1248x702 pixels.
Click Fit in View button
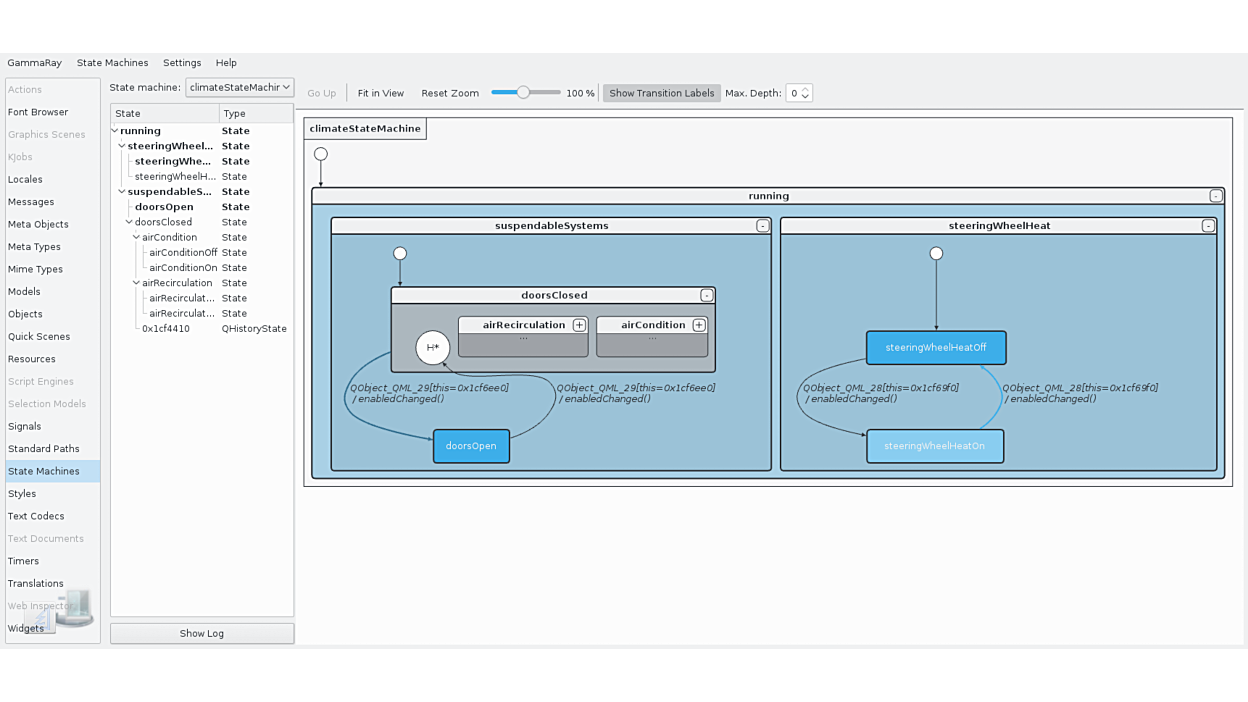380,93
